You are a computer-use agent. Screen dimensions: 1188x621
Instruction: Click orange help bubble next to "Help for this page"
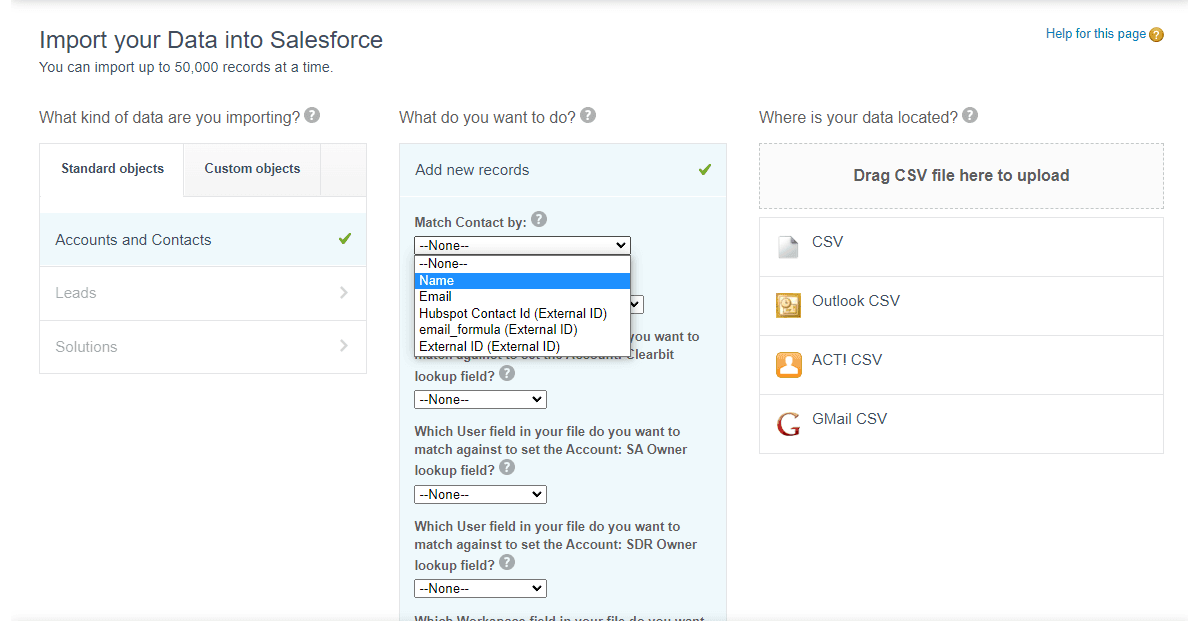1159,33
